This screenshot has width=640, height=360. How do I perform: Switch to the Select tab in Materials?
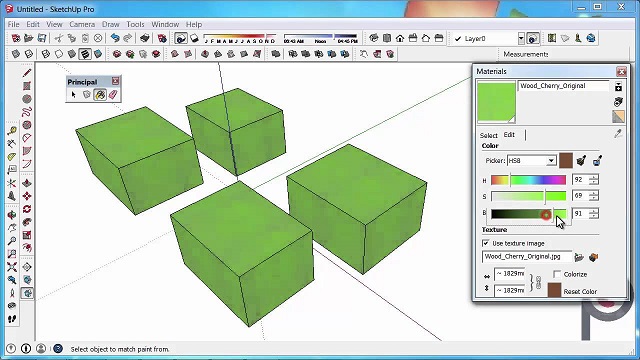coord(489,135)
